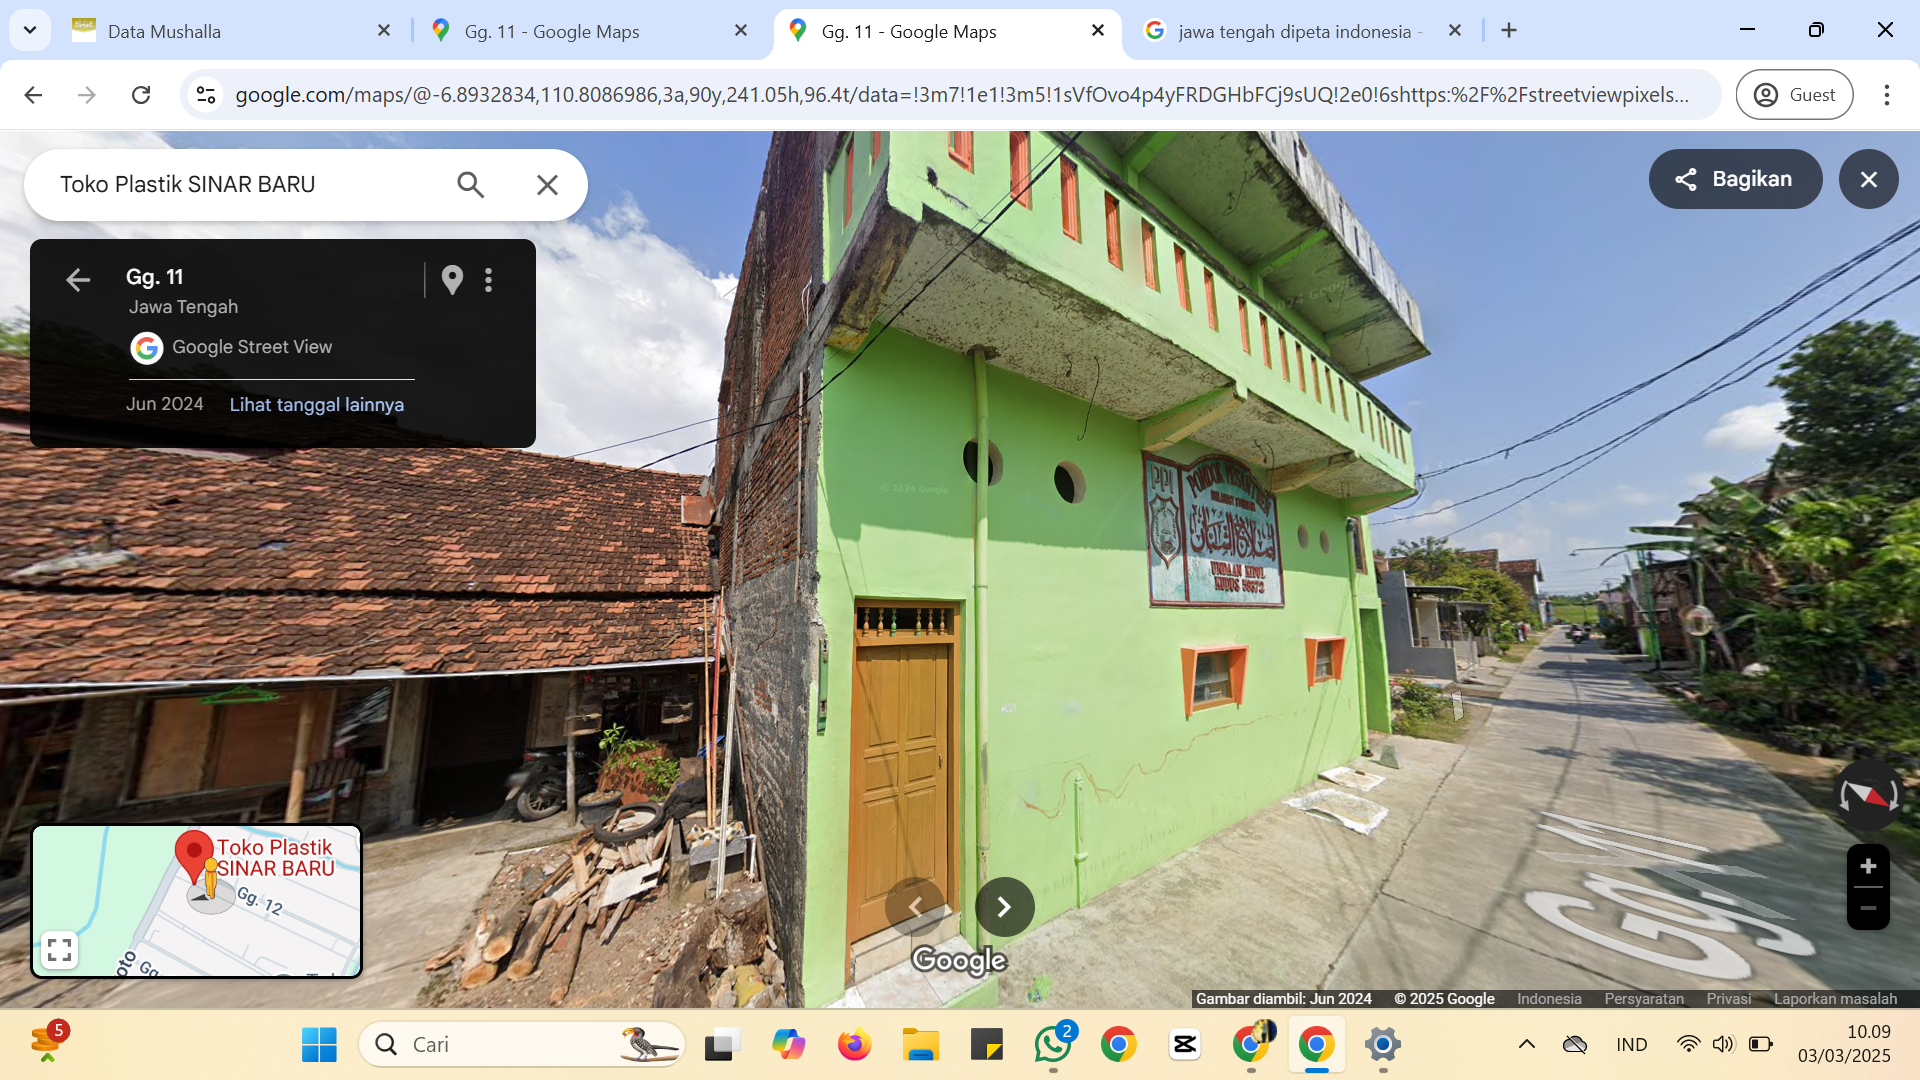1920x1080 pixels.
Task: Open the three-dot options in Street View panel
Action: [489, 280]
